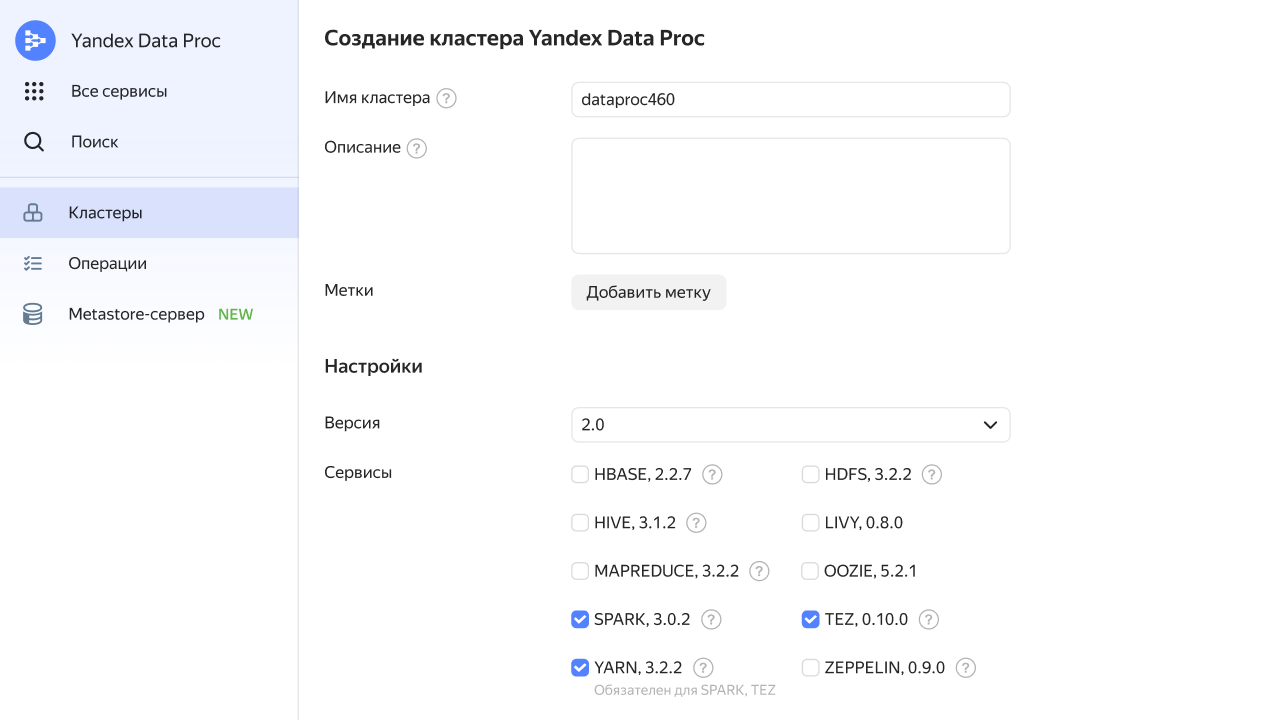
Task: Click the Добавить метку button
Action: [649, 293]
